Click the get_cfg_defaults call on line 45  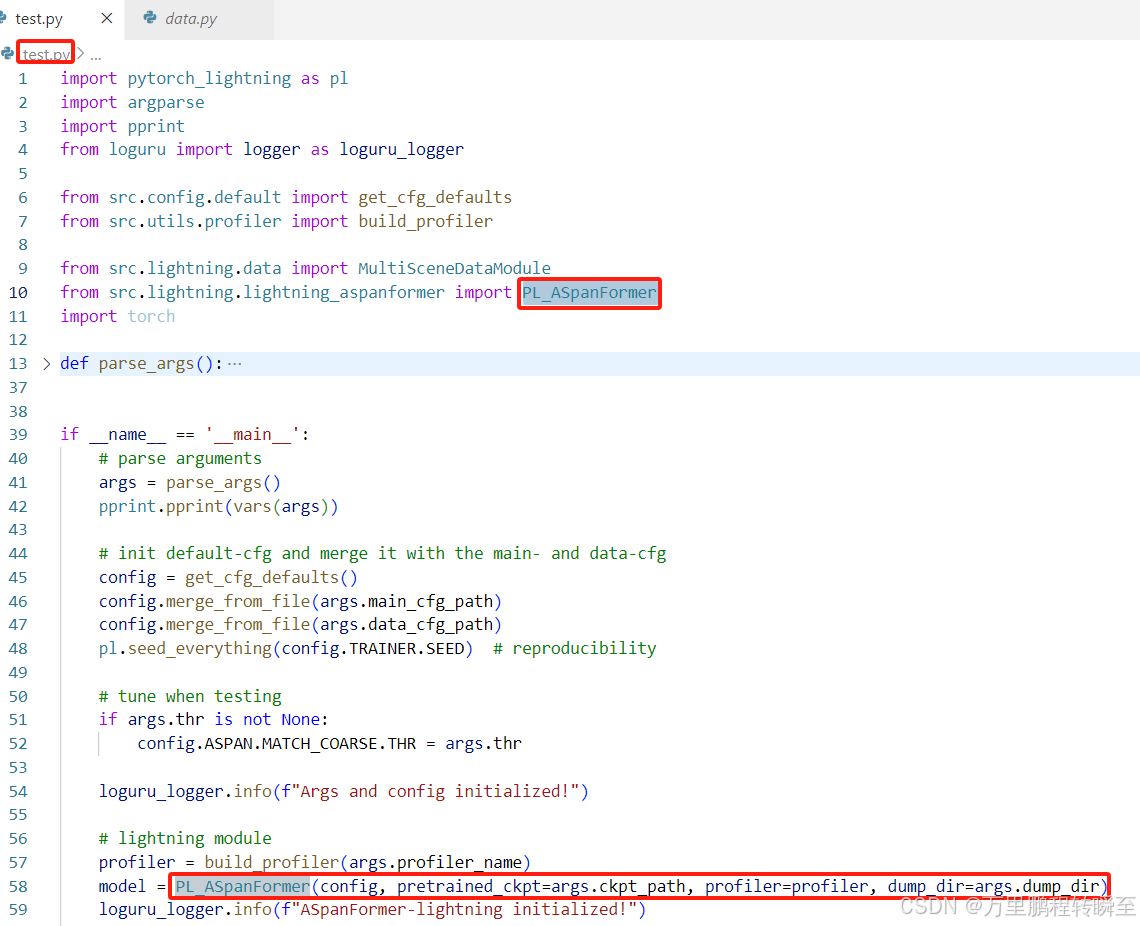pyautogui.click(x=256, y=577)
